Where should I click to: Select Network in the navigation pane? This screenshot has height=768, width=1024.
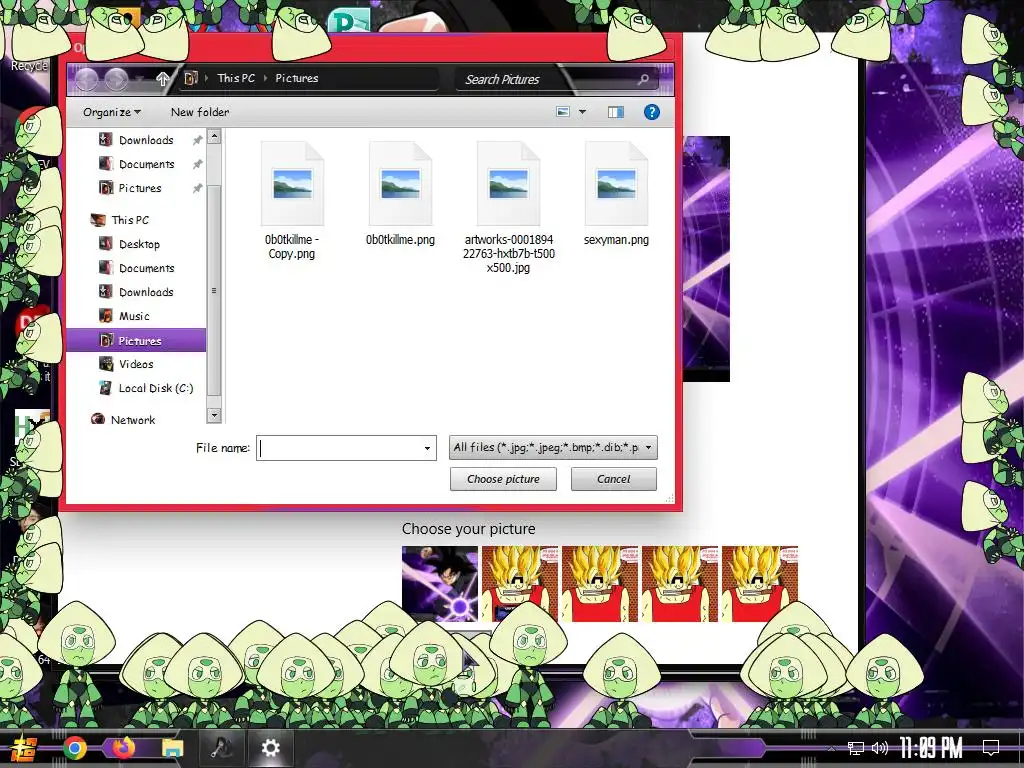pos(133,420)
